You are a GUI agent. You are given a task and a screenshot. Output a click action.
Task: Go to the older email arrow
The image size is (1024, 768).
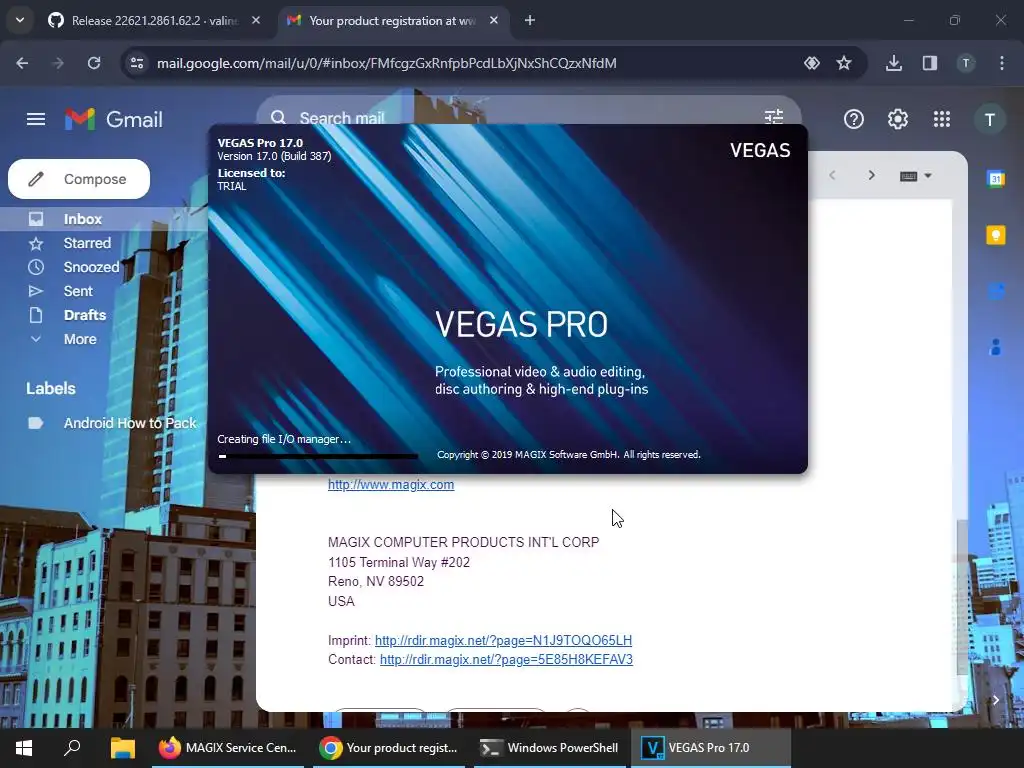click(871, 175)
